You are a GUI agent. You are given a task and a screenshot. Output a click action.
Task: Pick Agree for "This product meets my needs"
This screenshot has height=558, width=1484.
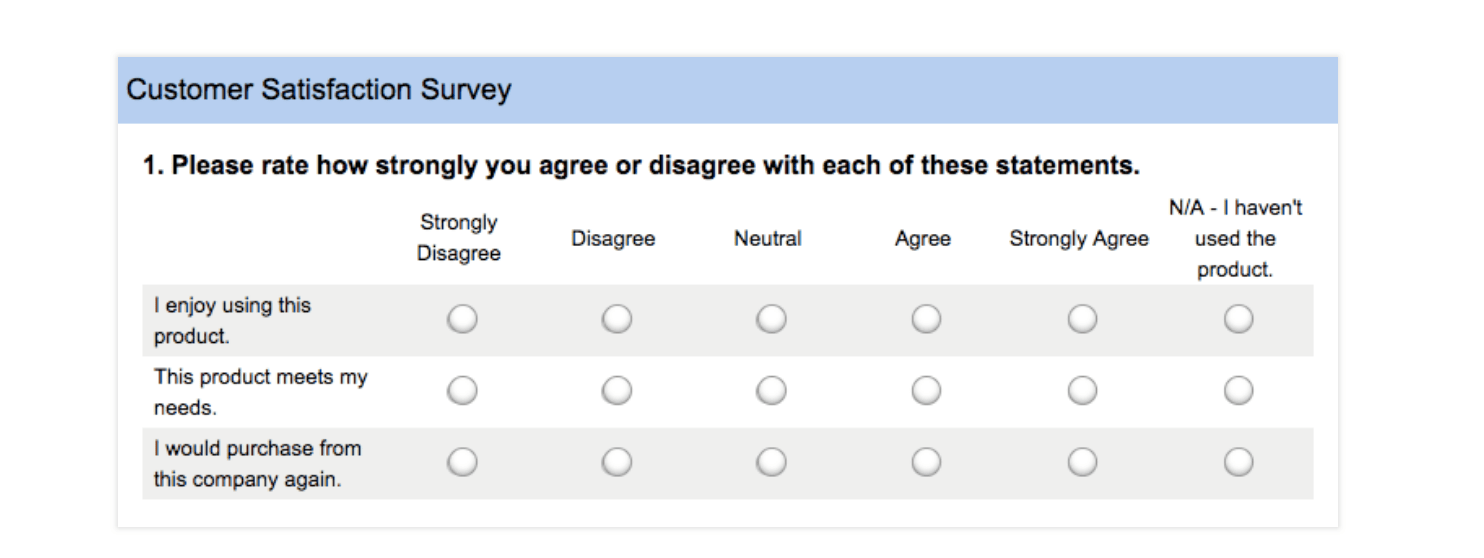pyautogui.click(x=926, y=390)
